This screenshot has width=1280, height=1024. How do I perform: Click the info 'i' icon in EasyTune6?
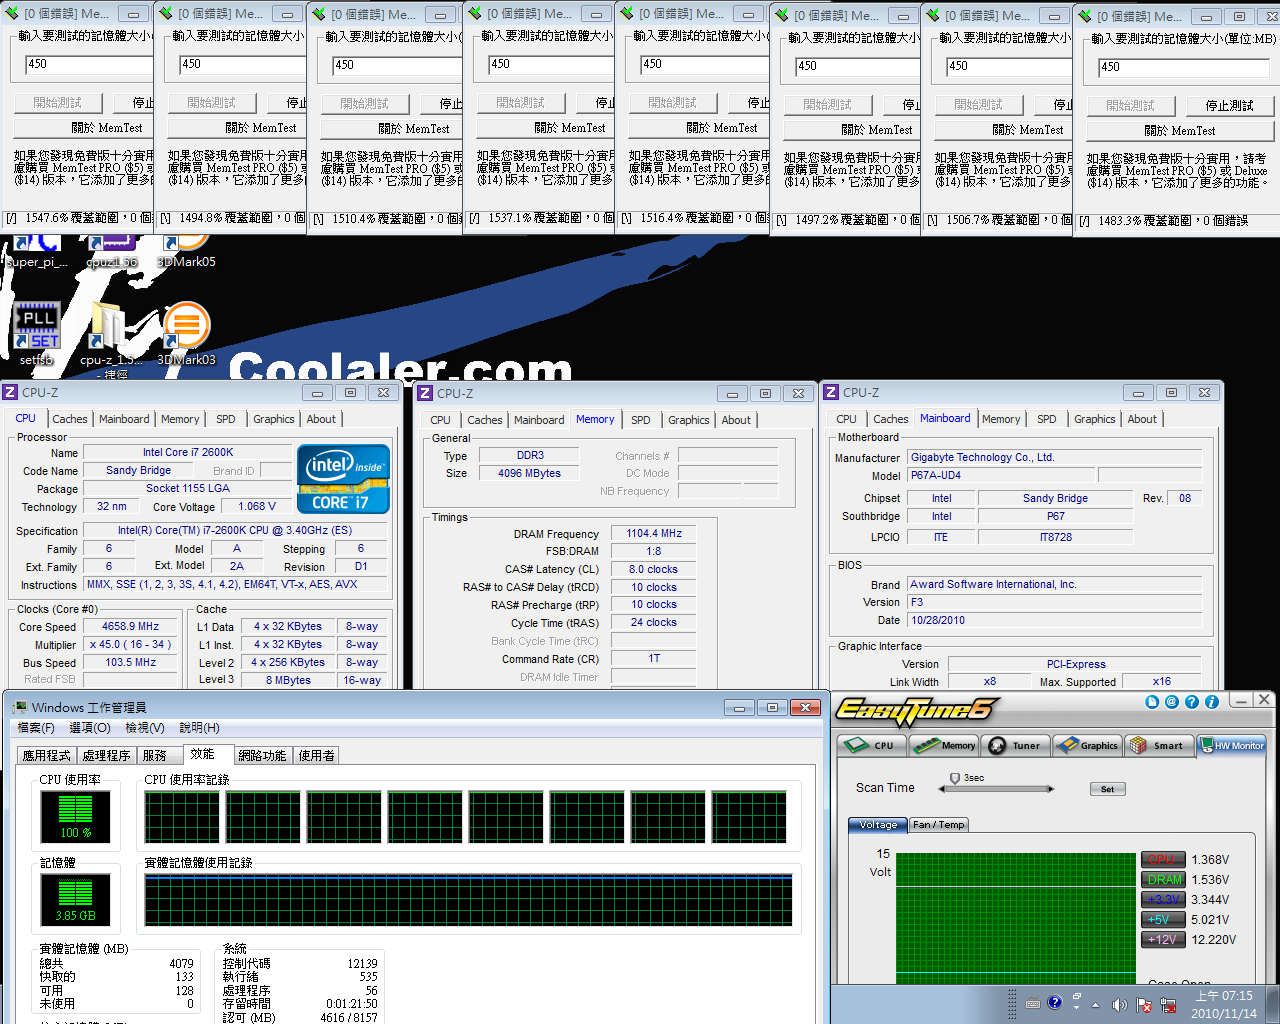coord(1212,702)
